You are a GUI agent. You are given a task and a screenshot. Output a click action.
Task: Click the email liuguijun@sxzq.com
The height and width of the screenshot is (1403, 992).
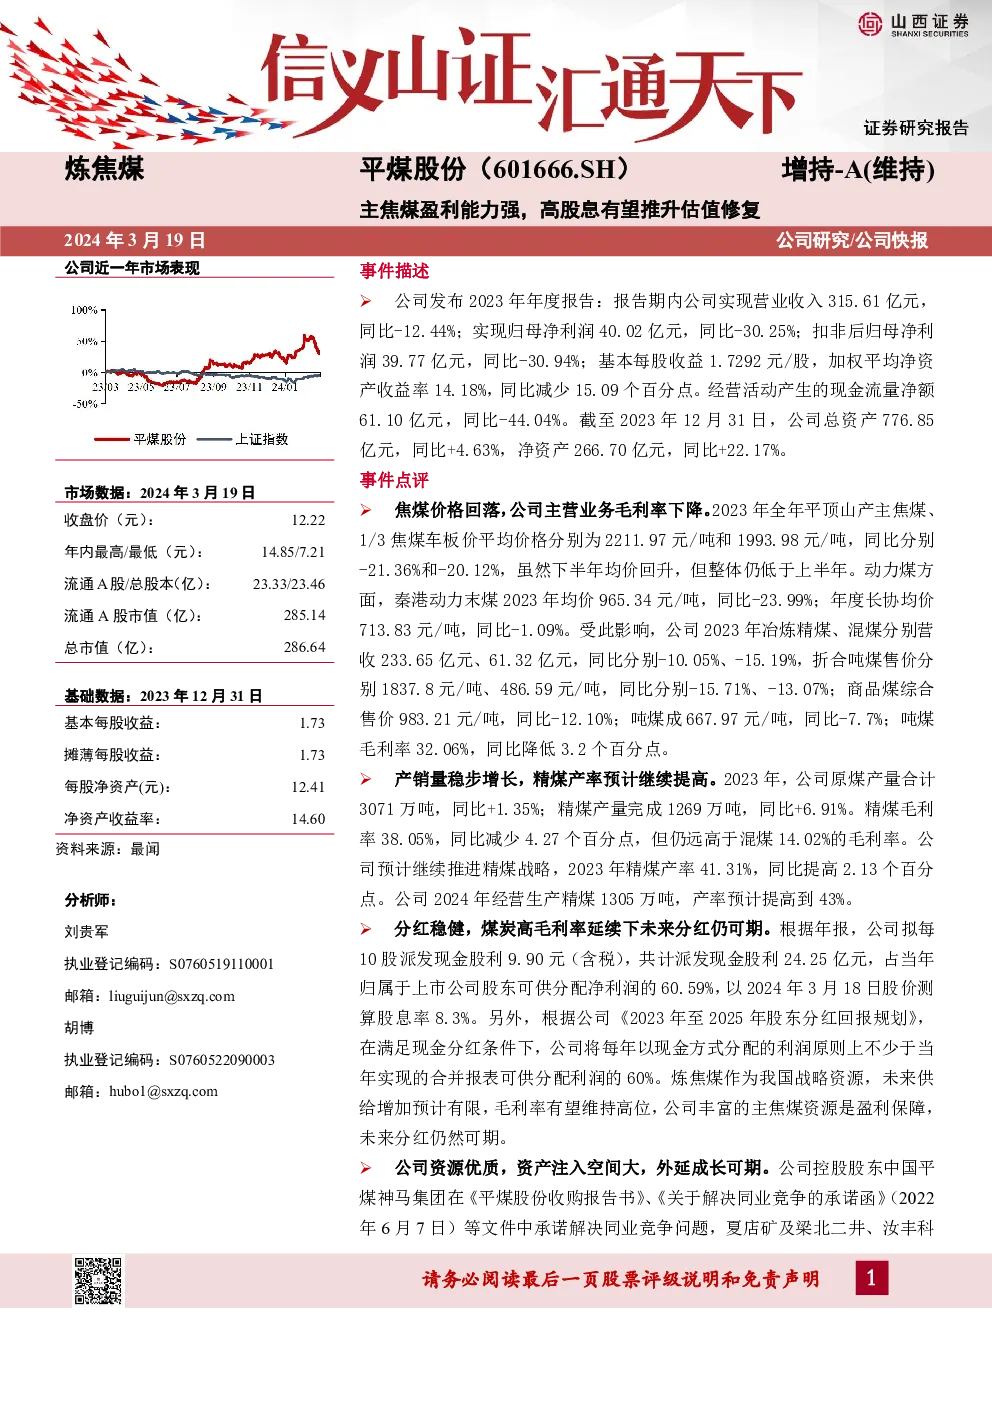coord(172,996)
